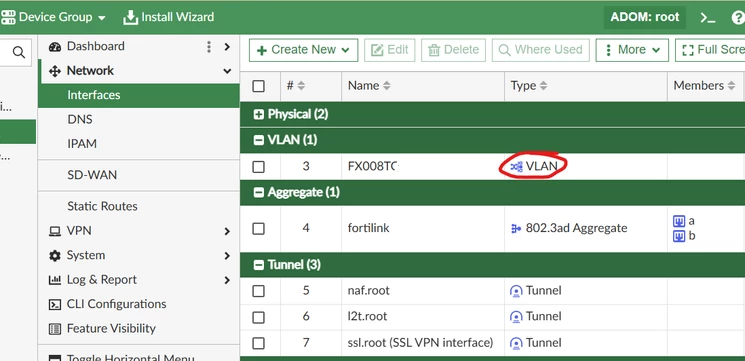This screenshot has height=361, width=745.
Task: Click the naf.root interface name
Action: coord(369,291)
